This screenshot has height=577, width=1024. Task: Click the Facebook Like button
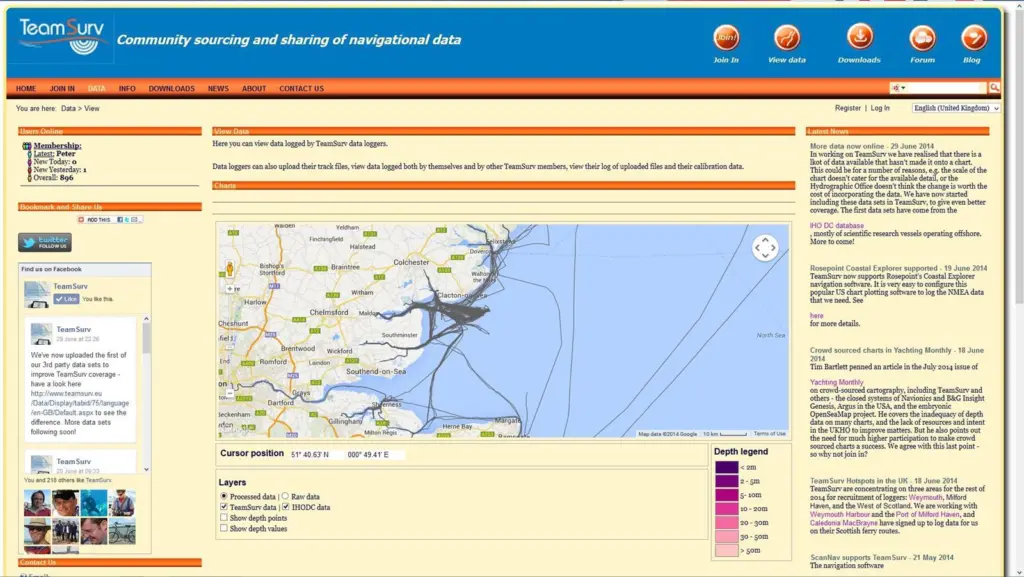[x=66, y=299]
